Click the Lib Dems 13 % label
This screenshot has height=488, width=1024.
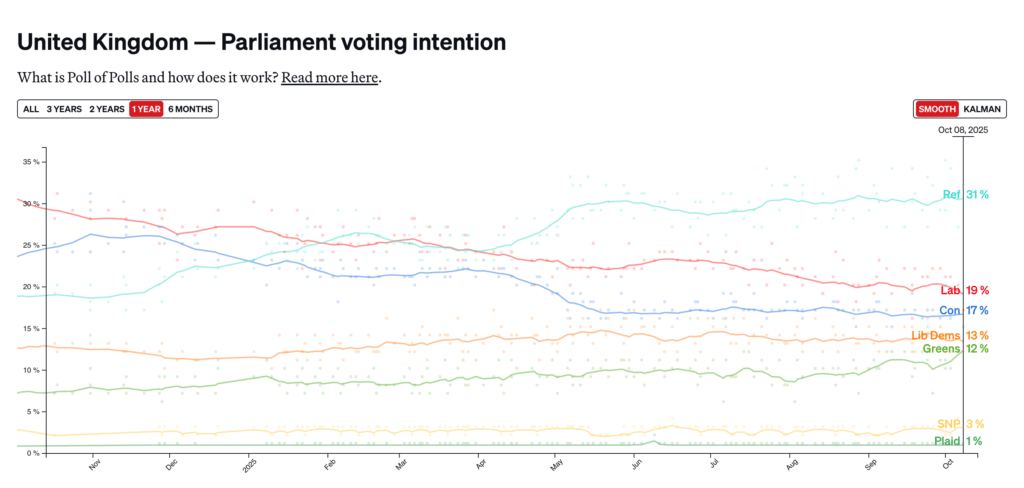(x=950, y=335)
